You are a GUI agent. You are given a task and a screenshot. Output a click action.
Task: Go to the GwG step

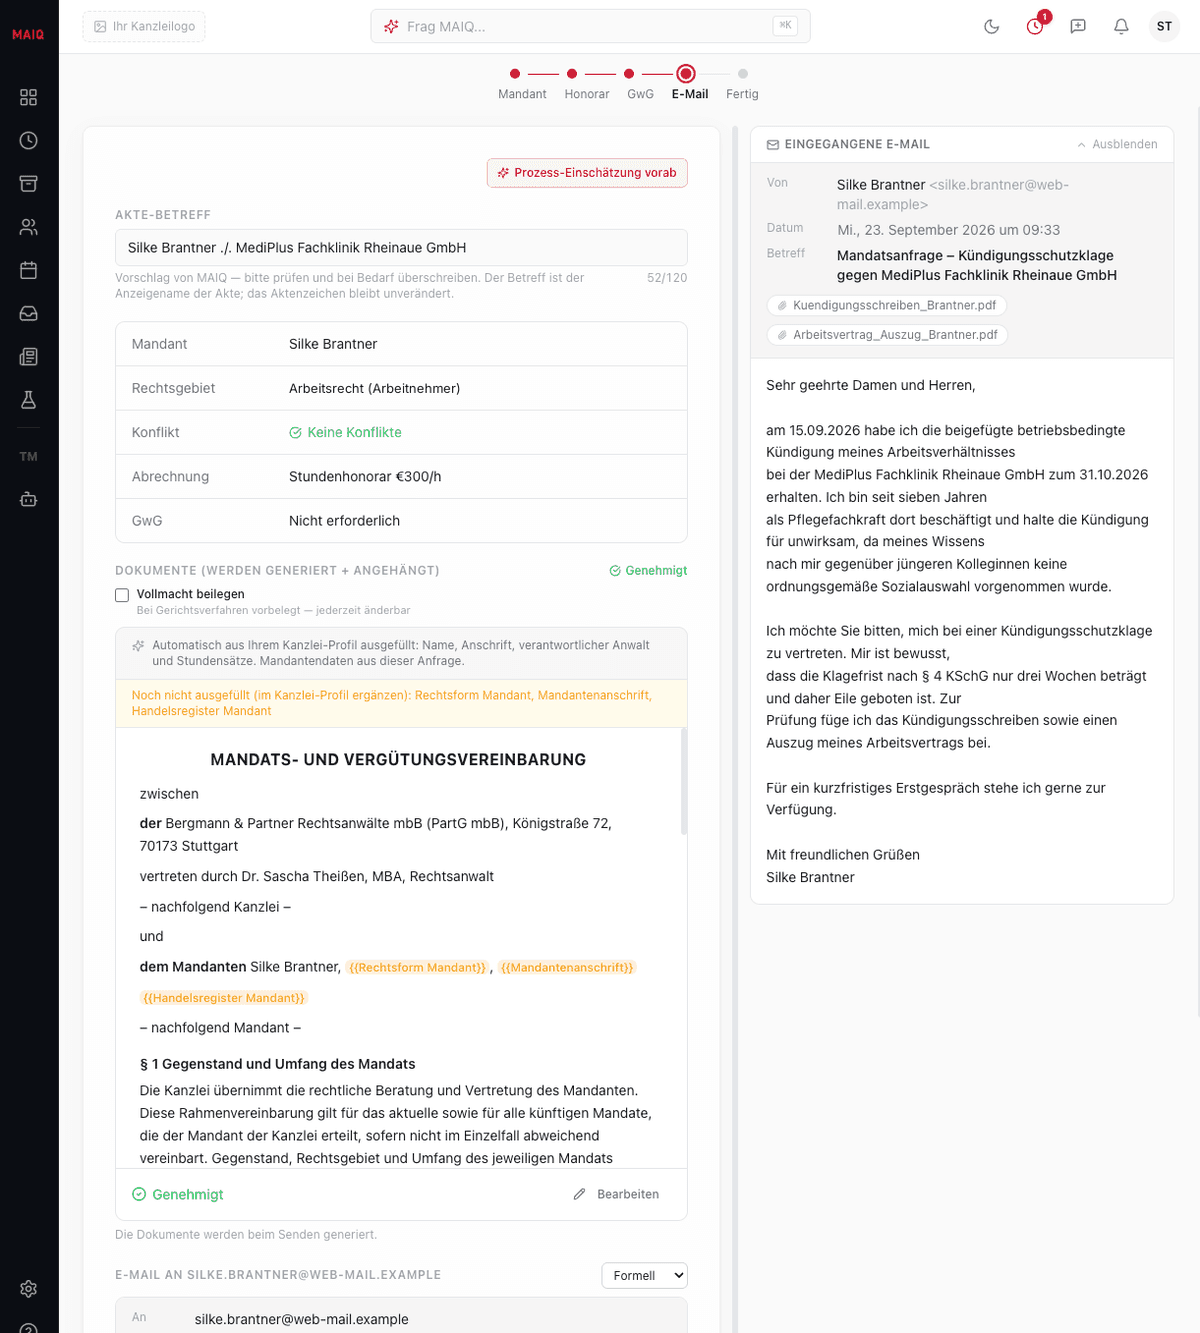[640, 84]
